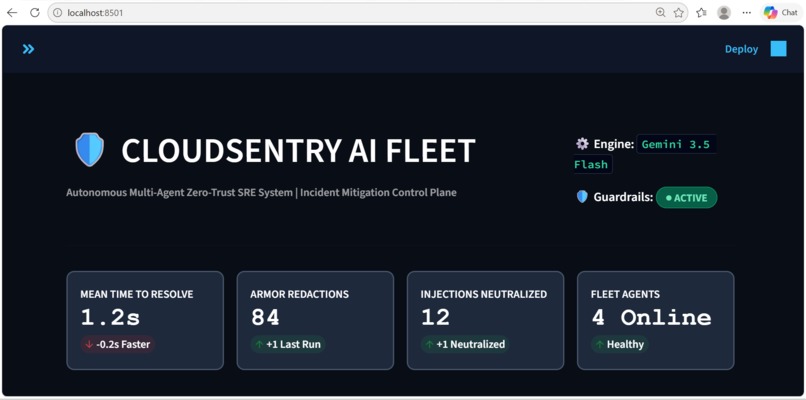This screenshot has height=400, width=806.
Task: Go back with the browser back arrow
Action: (12, 13)
